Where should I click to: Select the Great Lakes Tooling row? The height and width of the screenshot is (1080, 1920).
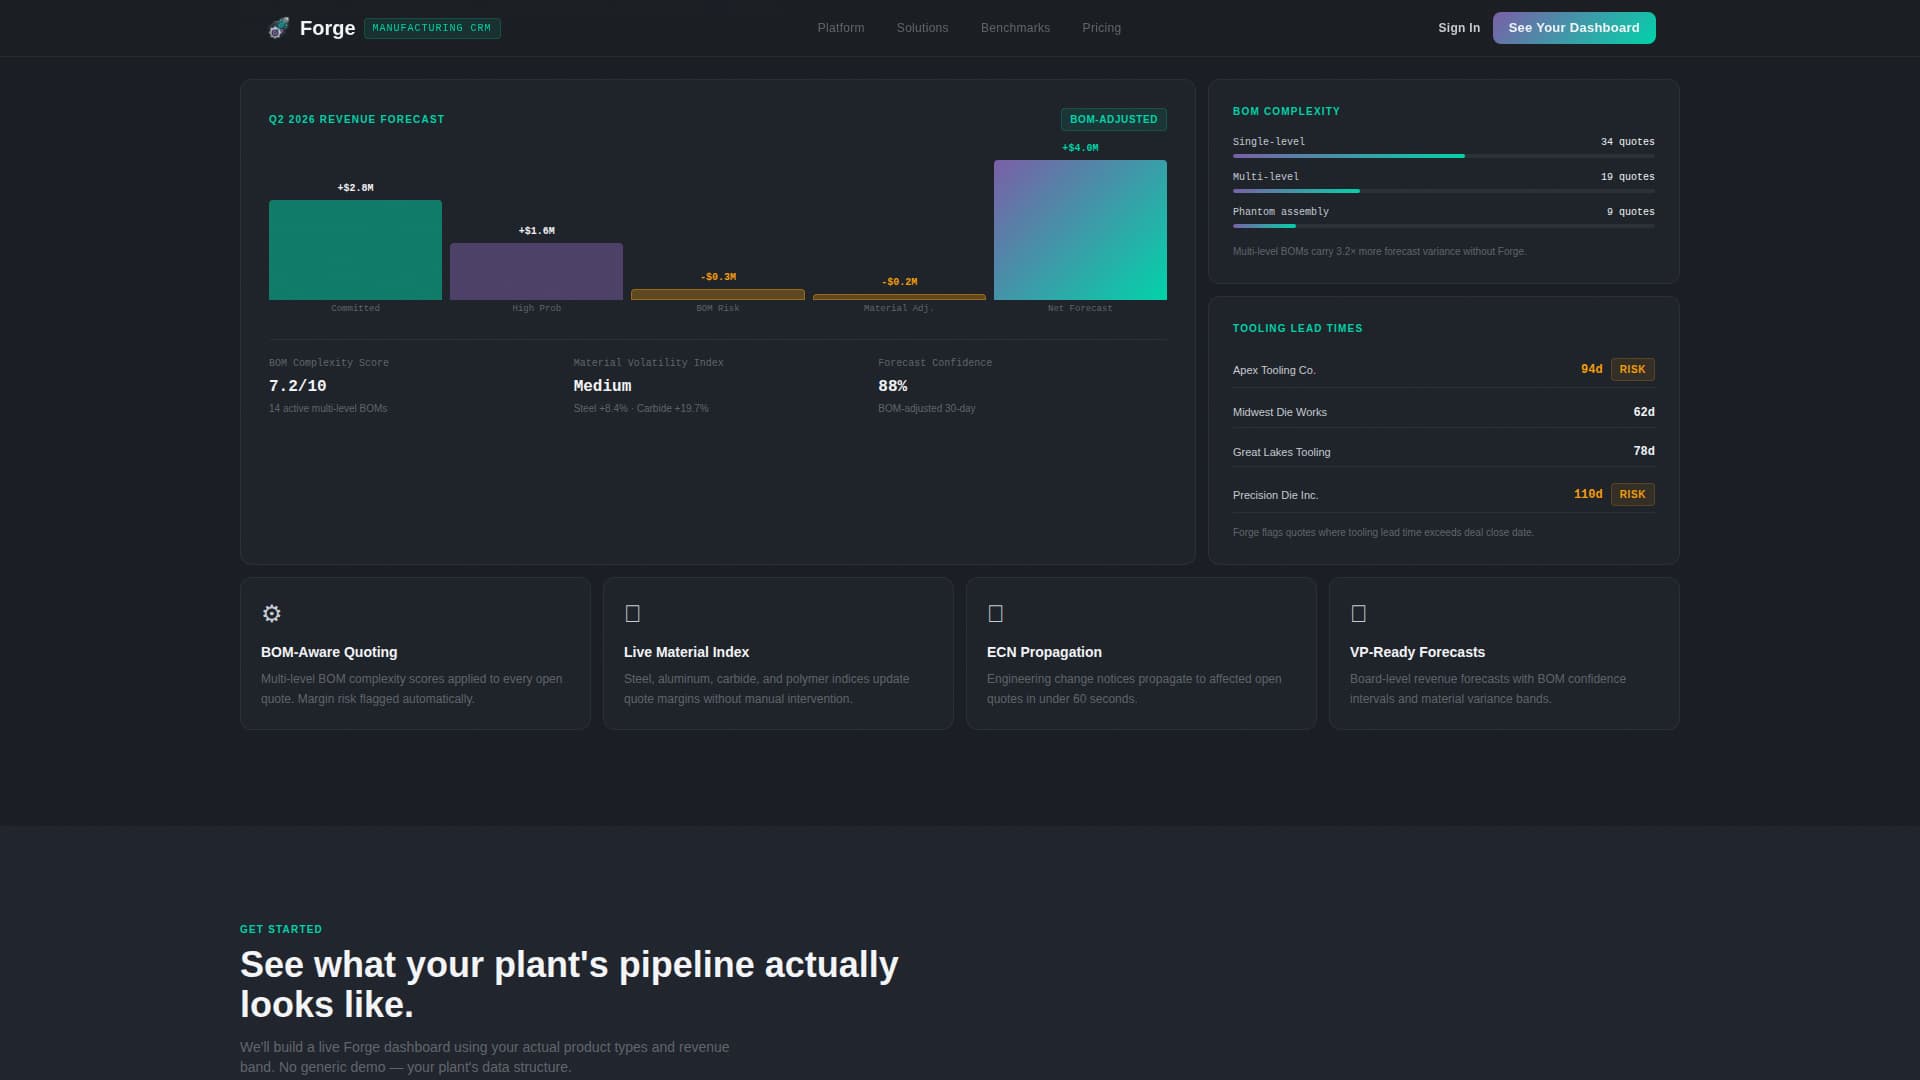1443,451
